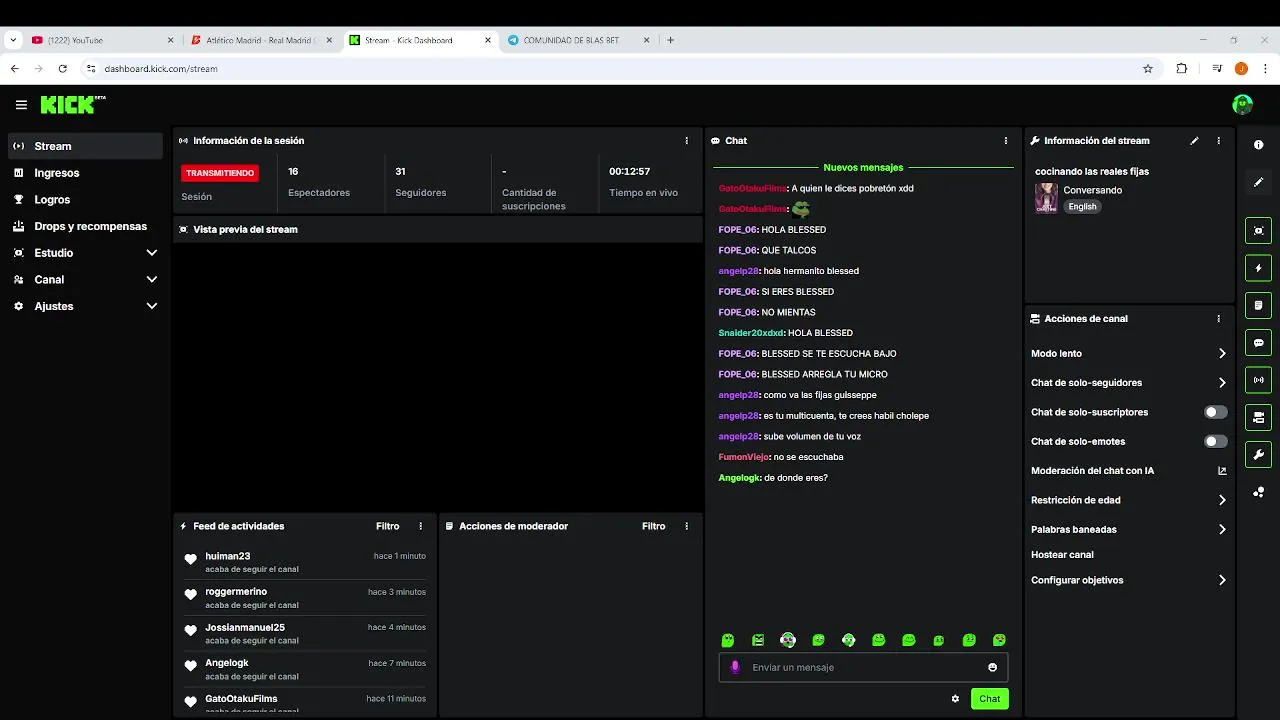The height and width of the screenshot is (720, 1280).
Task: Open Configurar objetivos options arrow
Action: click(1222, 580)
